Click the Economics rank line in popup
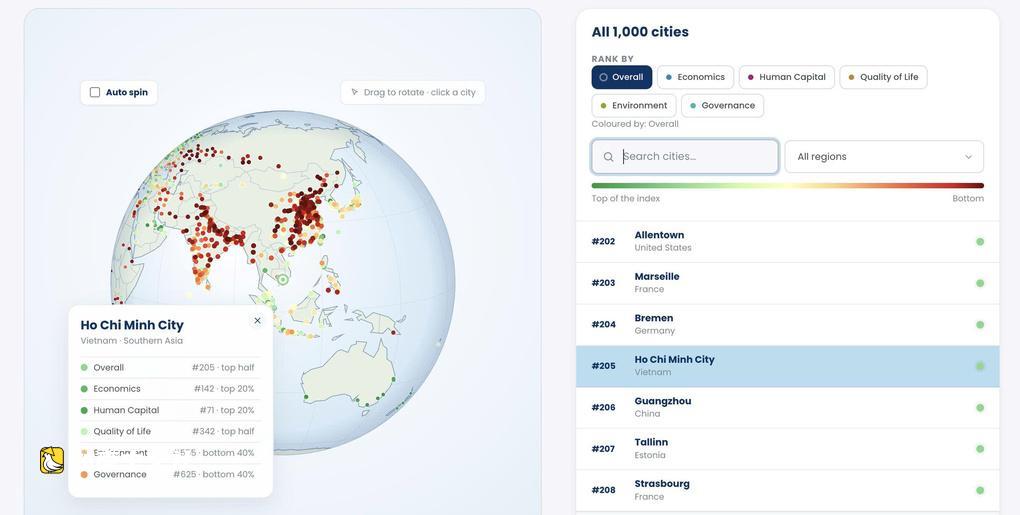The image size is (1020, 515). coord(170,389)
